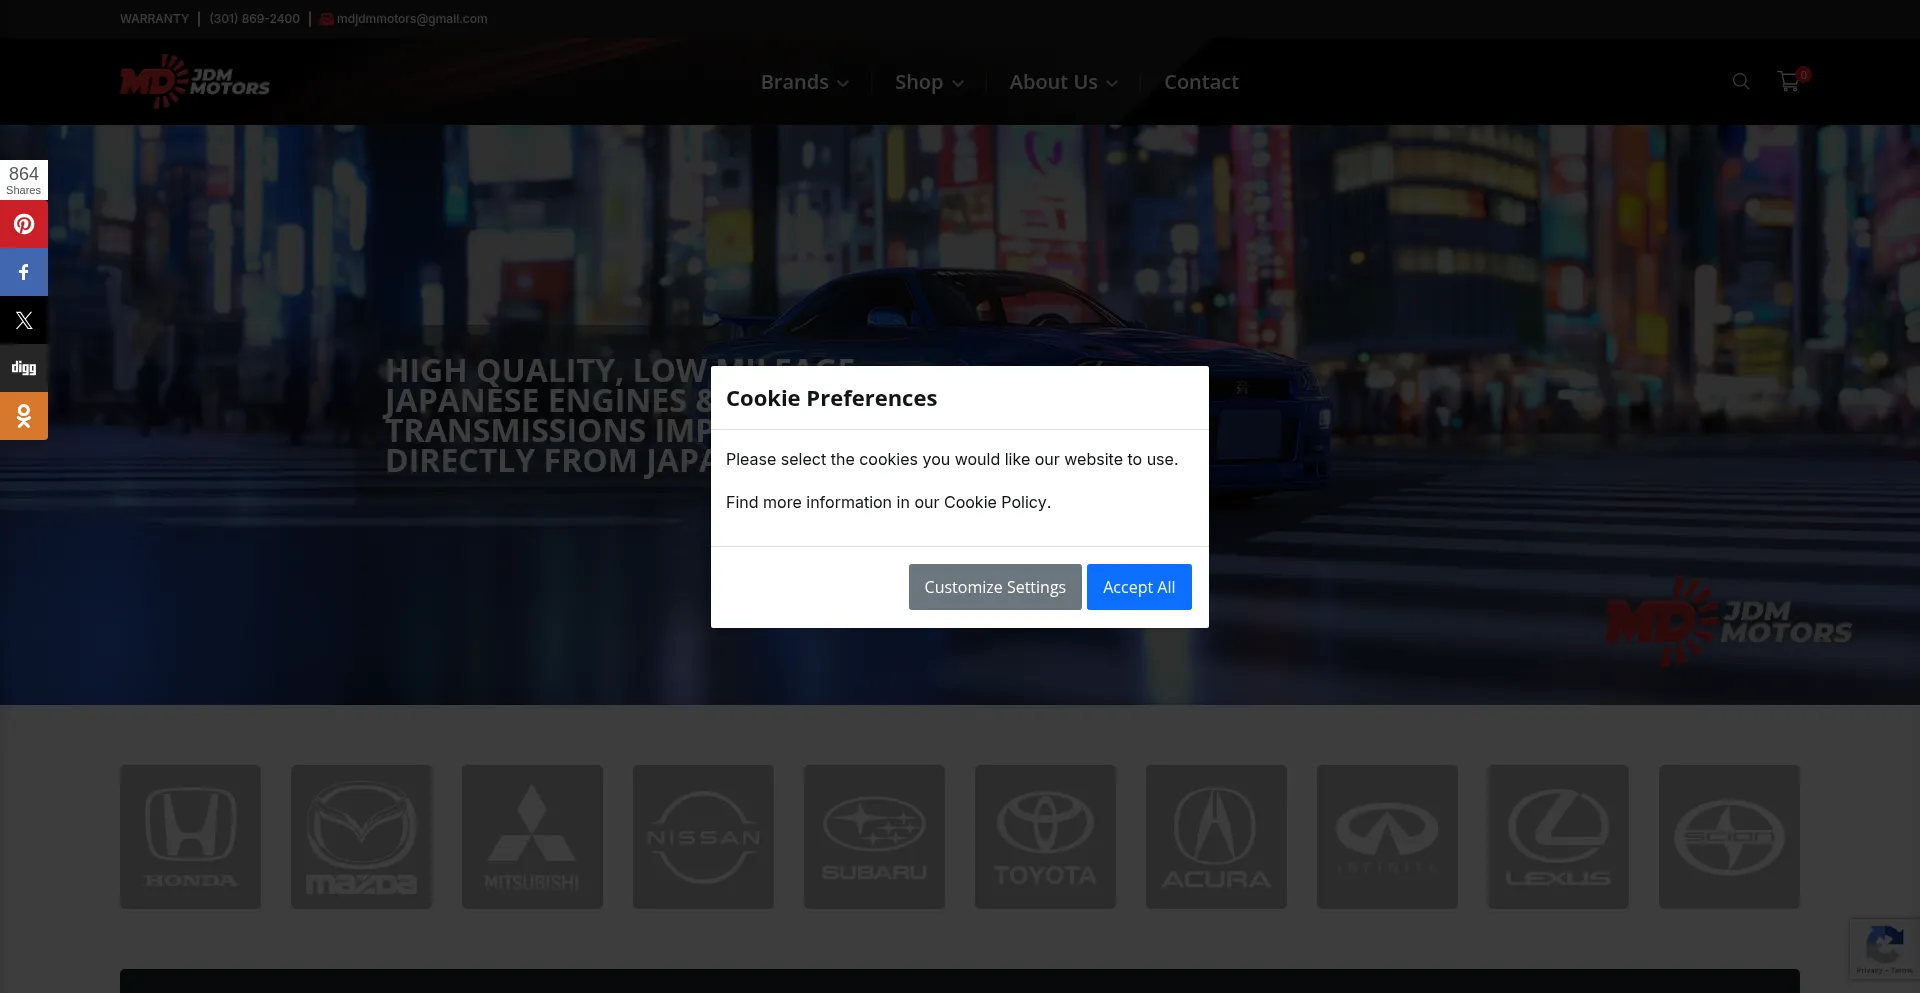Click the 'Find more information in our Cookie Policy' text
Screen dimensions: 1920x993
(x=888, y=502)
